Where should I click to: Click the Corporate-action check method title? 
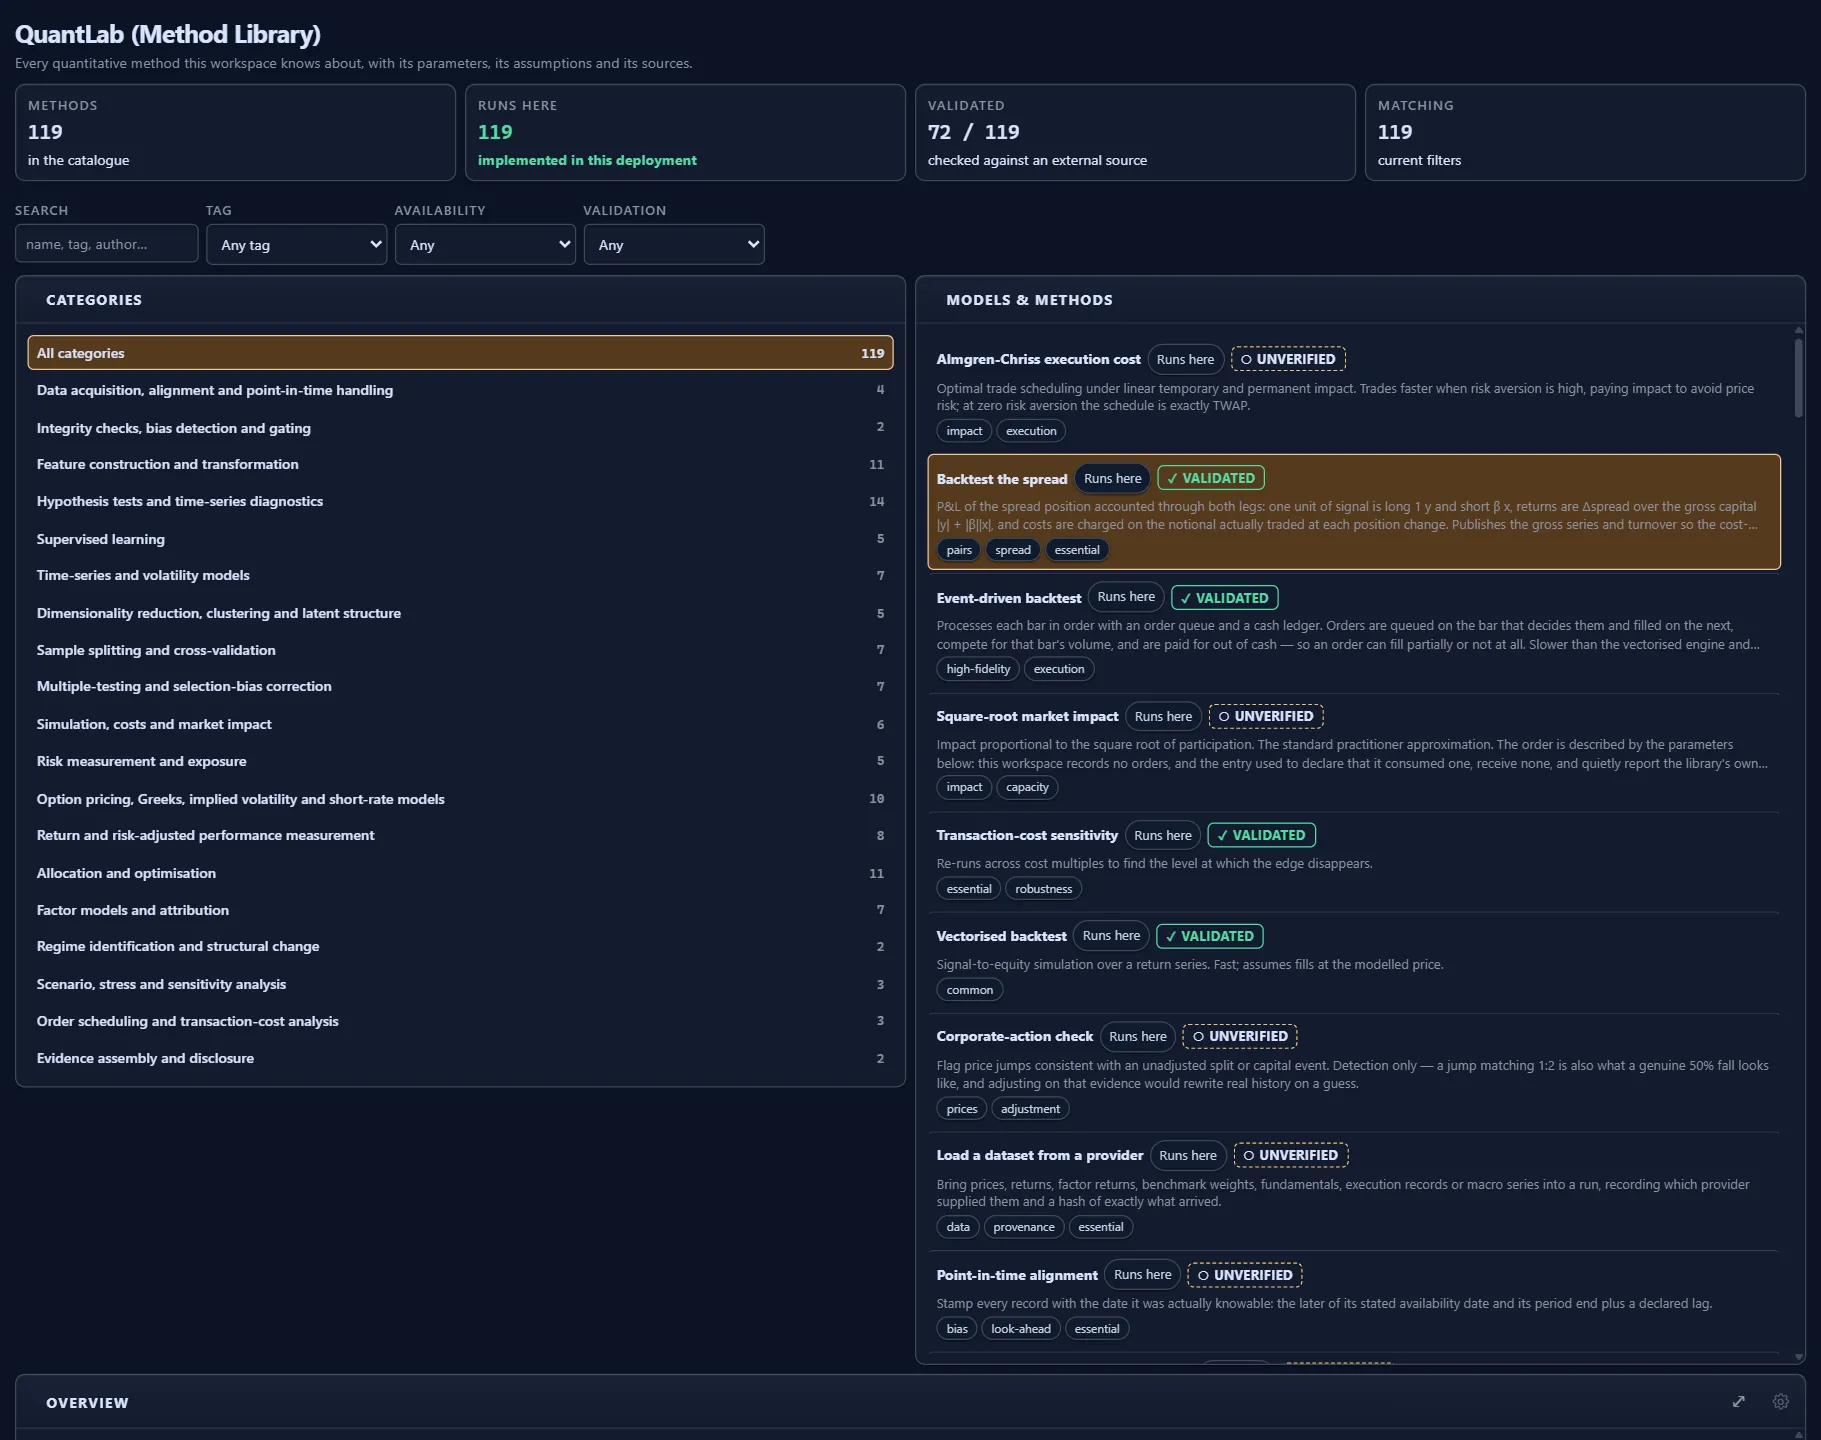pyautogui.click(x=1014, y=1036)
